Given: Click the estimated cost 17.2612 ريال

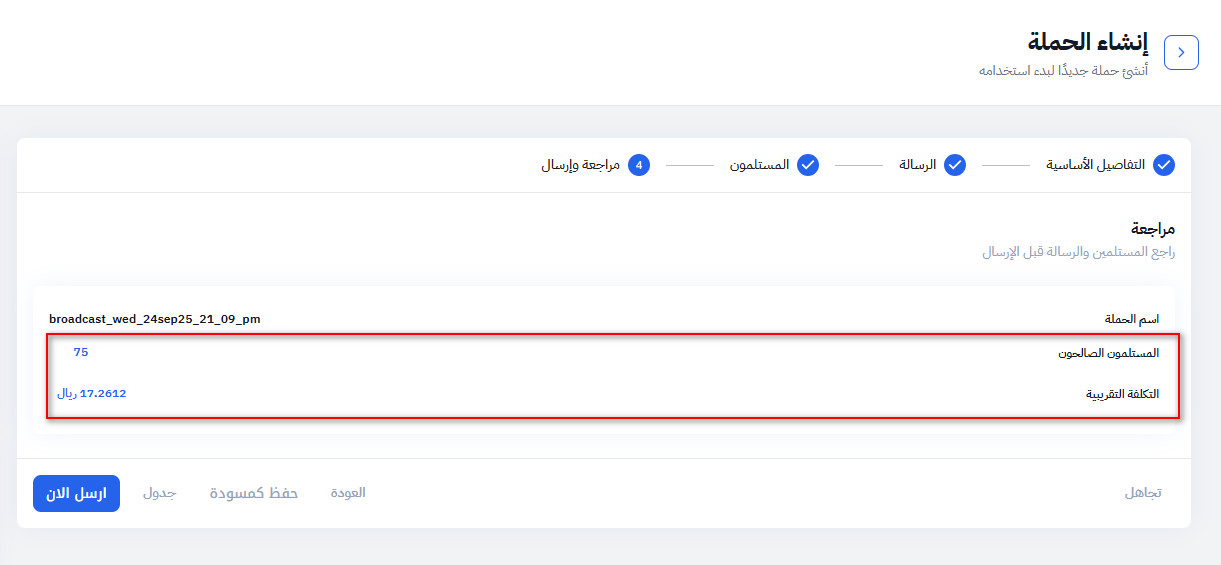Looking at the screenshot, I should tap(92, 394).
